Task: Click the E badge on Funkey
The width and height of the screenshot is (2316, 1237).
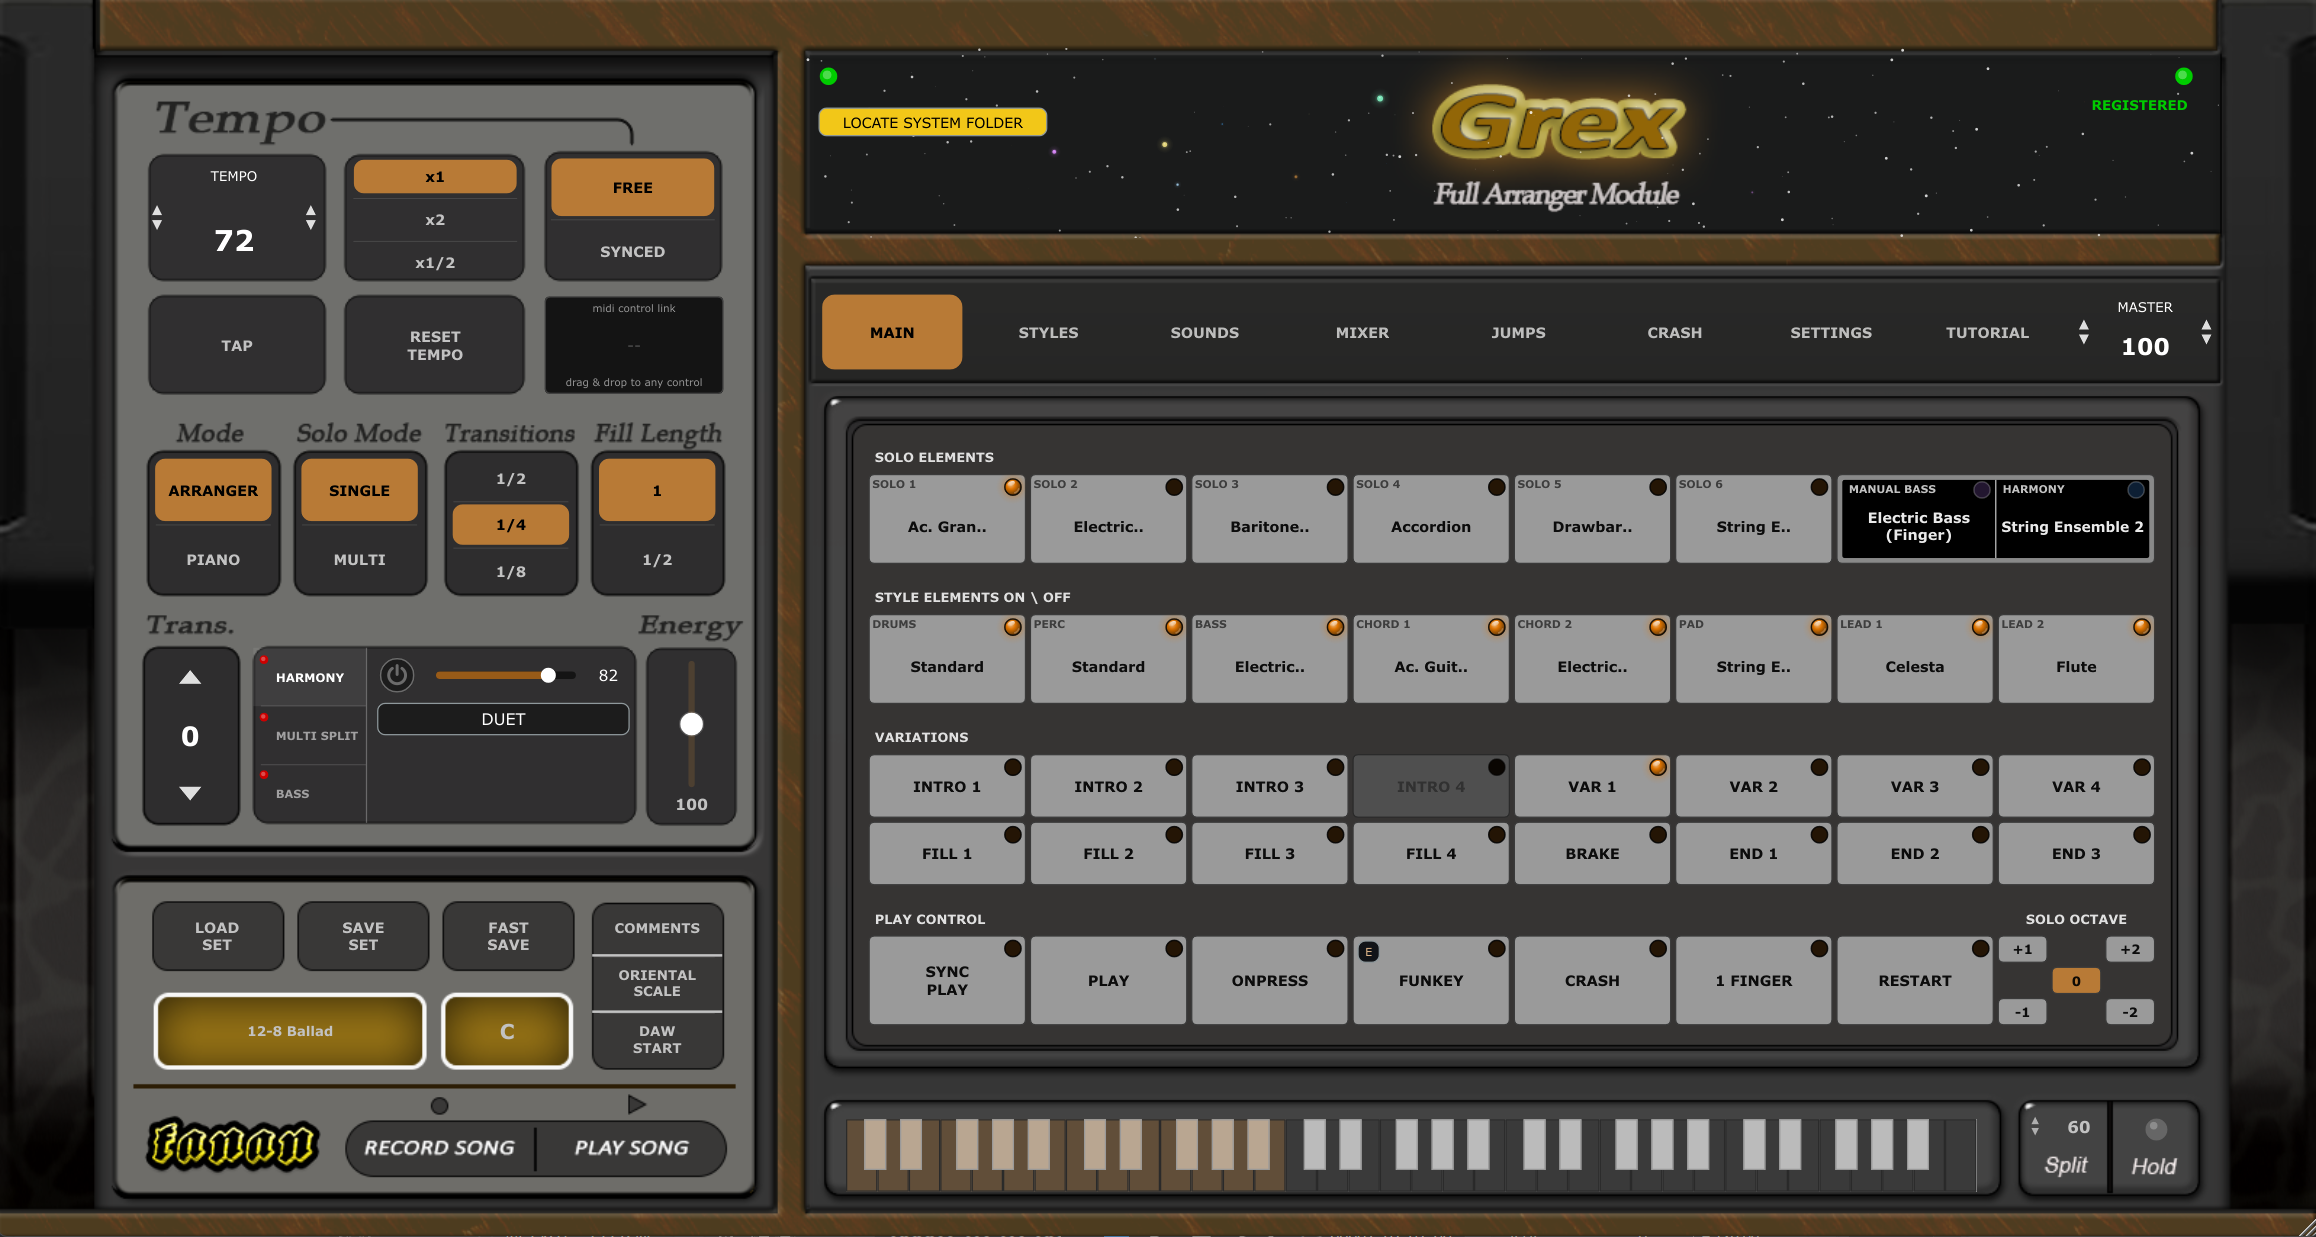Action: 1369,952
